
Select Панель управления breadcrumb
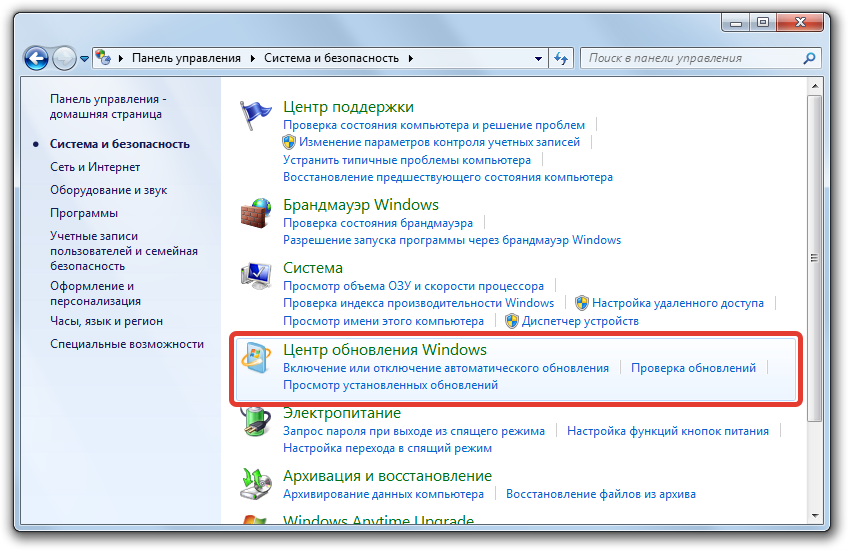tap(186, 58)
